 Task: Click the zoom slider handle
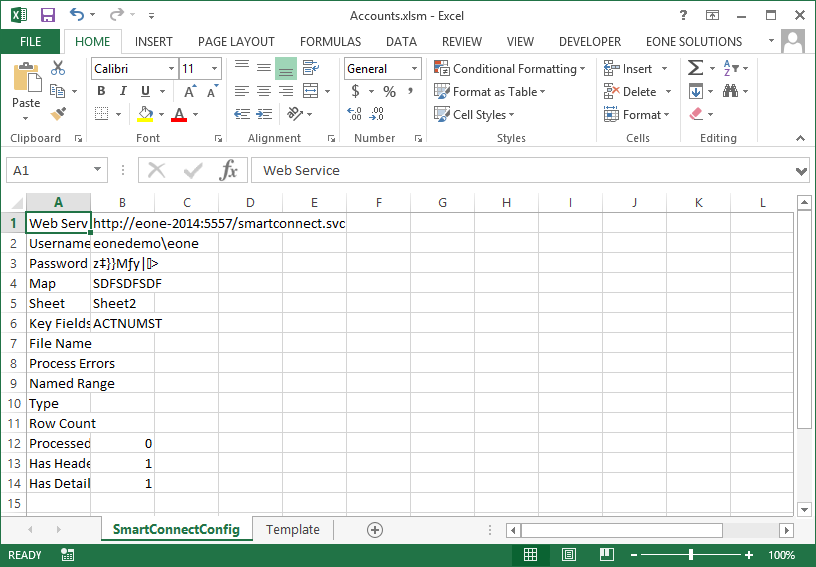pyautogui.click(x=691, y=555)
